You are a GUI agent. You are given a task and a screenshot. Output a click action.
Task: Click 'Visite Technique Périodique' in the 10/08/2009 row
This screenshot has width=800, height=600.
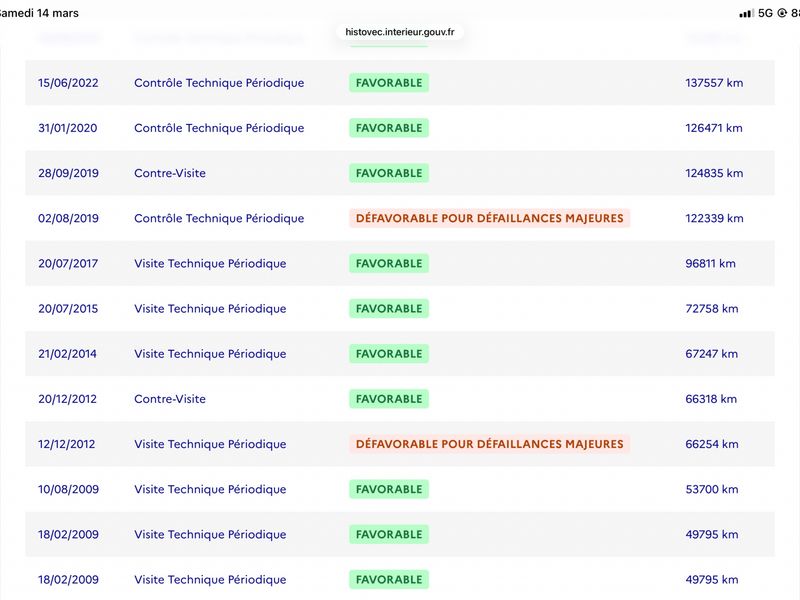tap(210, 489)
